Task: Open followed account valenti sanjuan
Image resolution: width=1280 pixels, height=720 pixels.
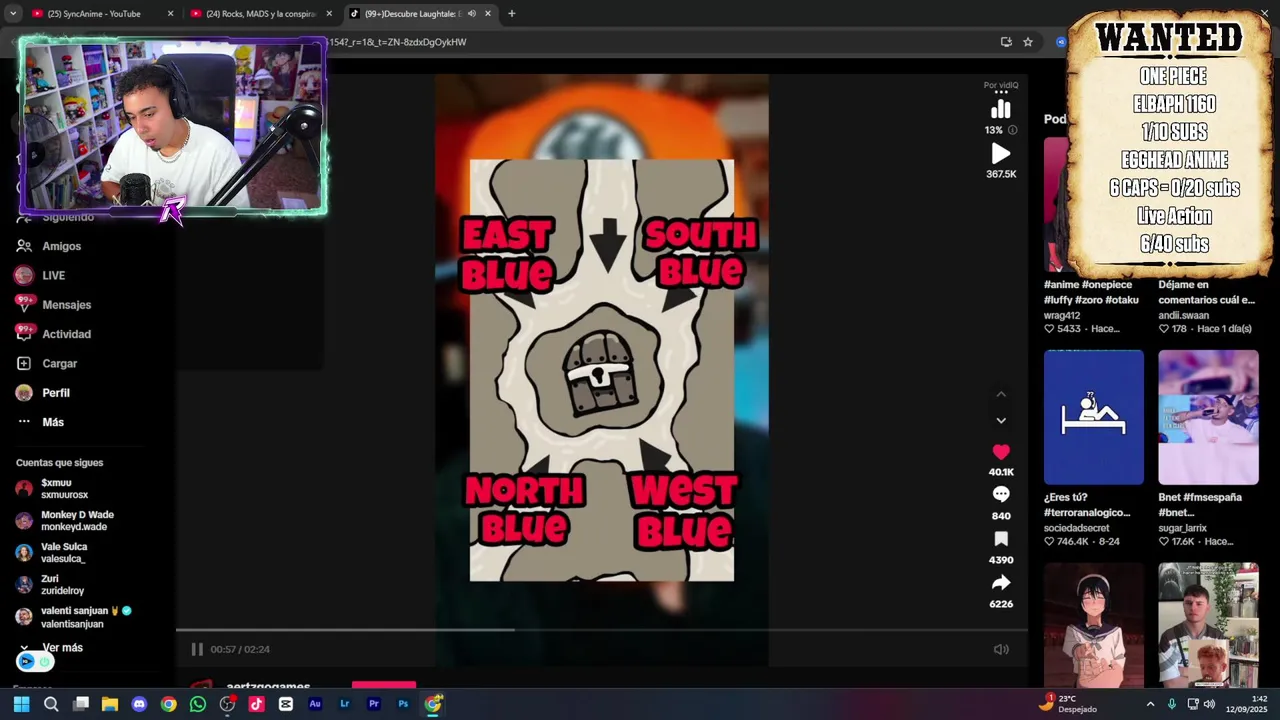Action: coord(86,617)
